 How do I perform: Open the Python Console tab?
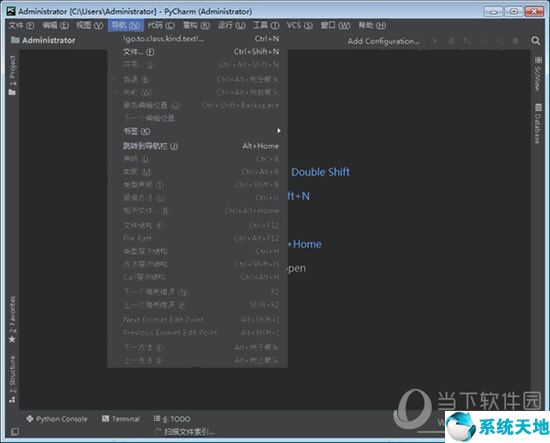[62, 419]
